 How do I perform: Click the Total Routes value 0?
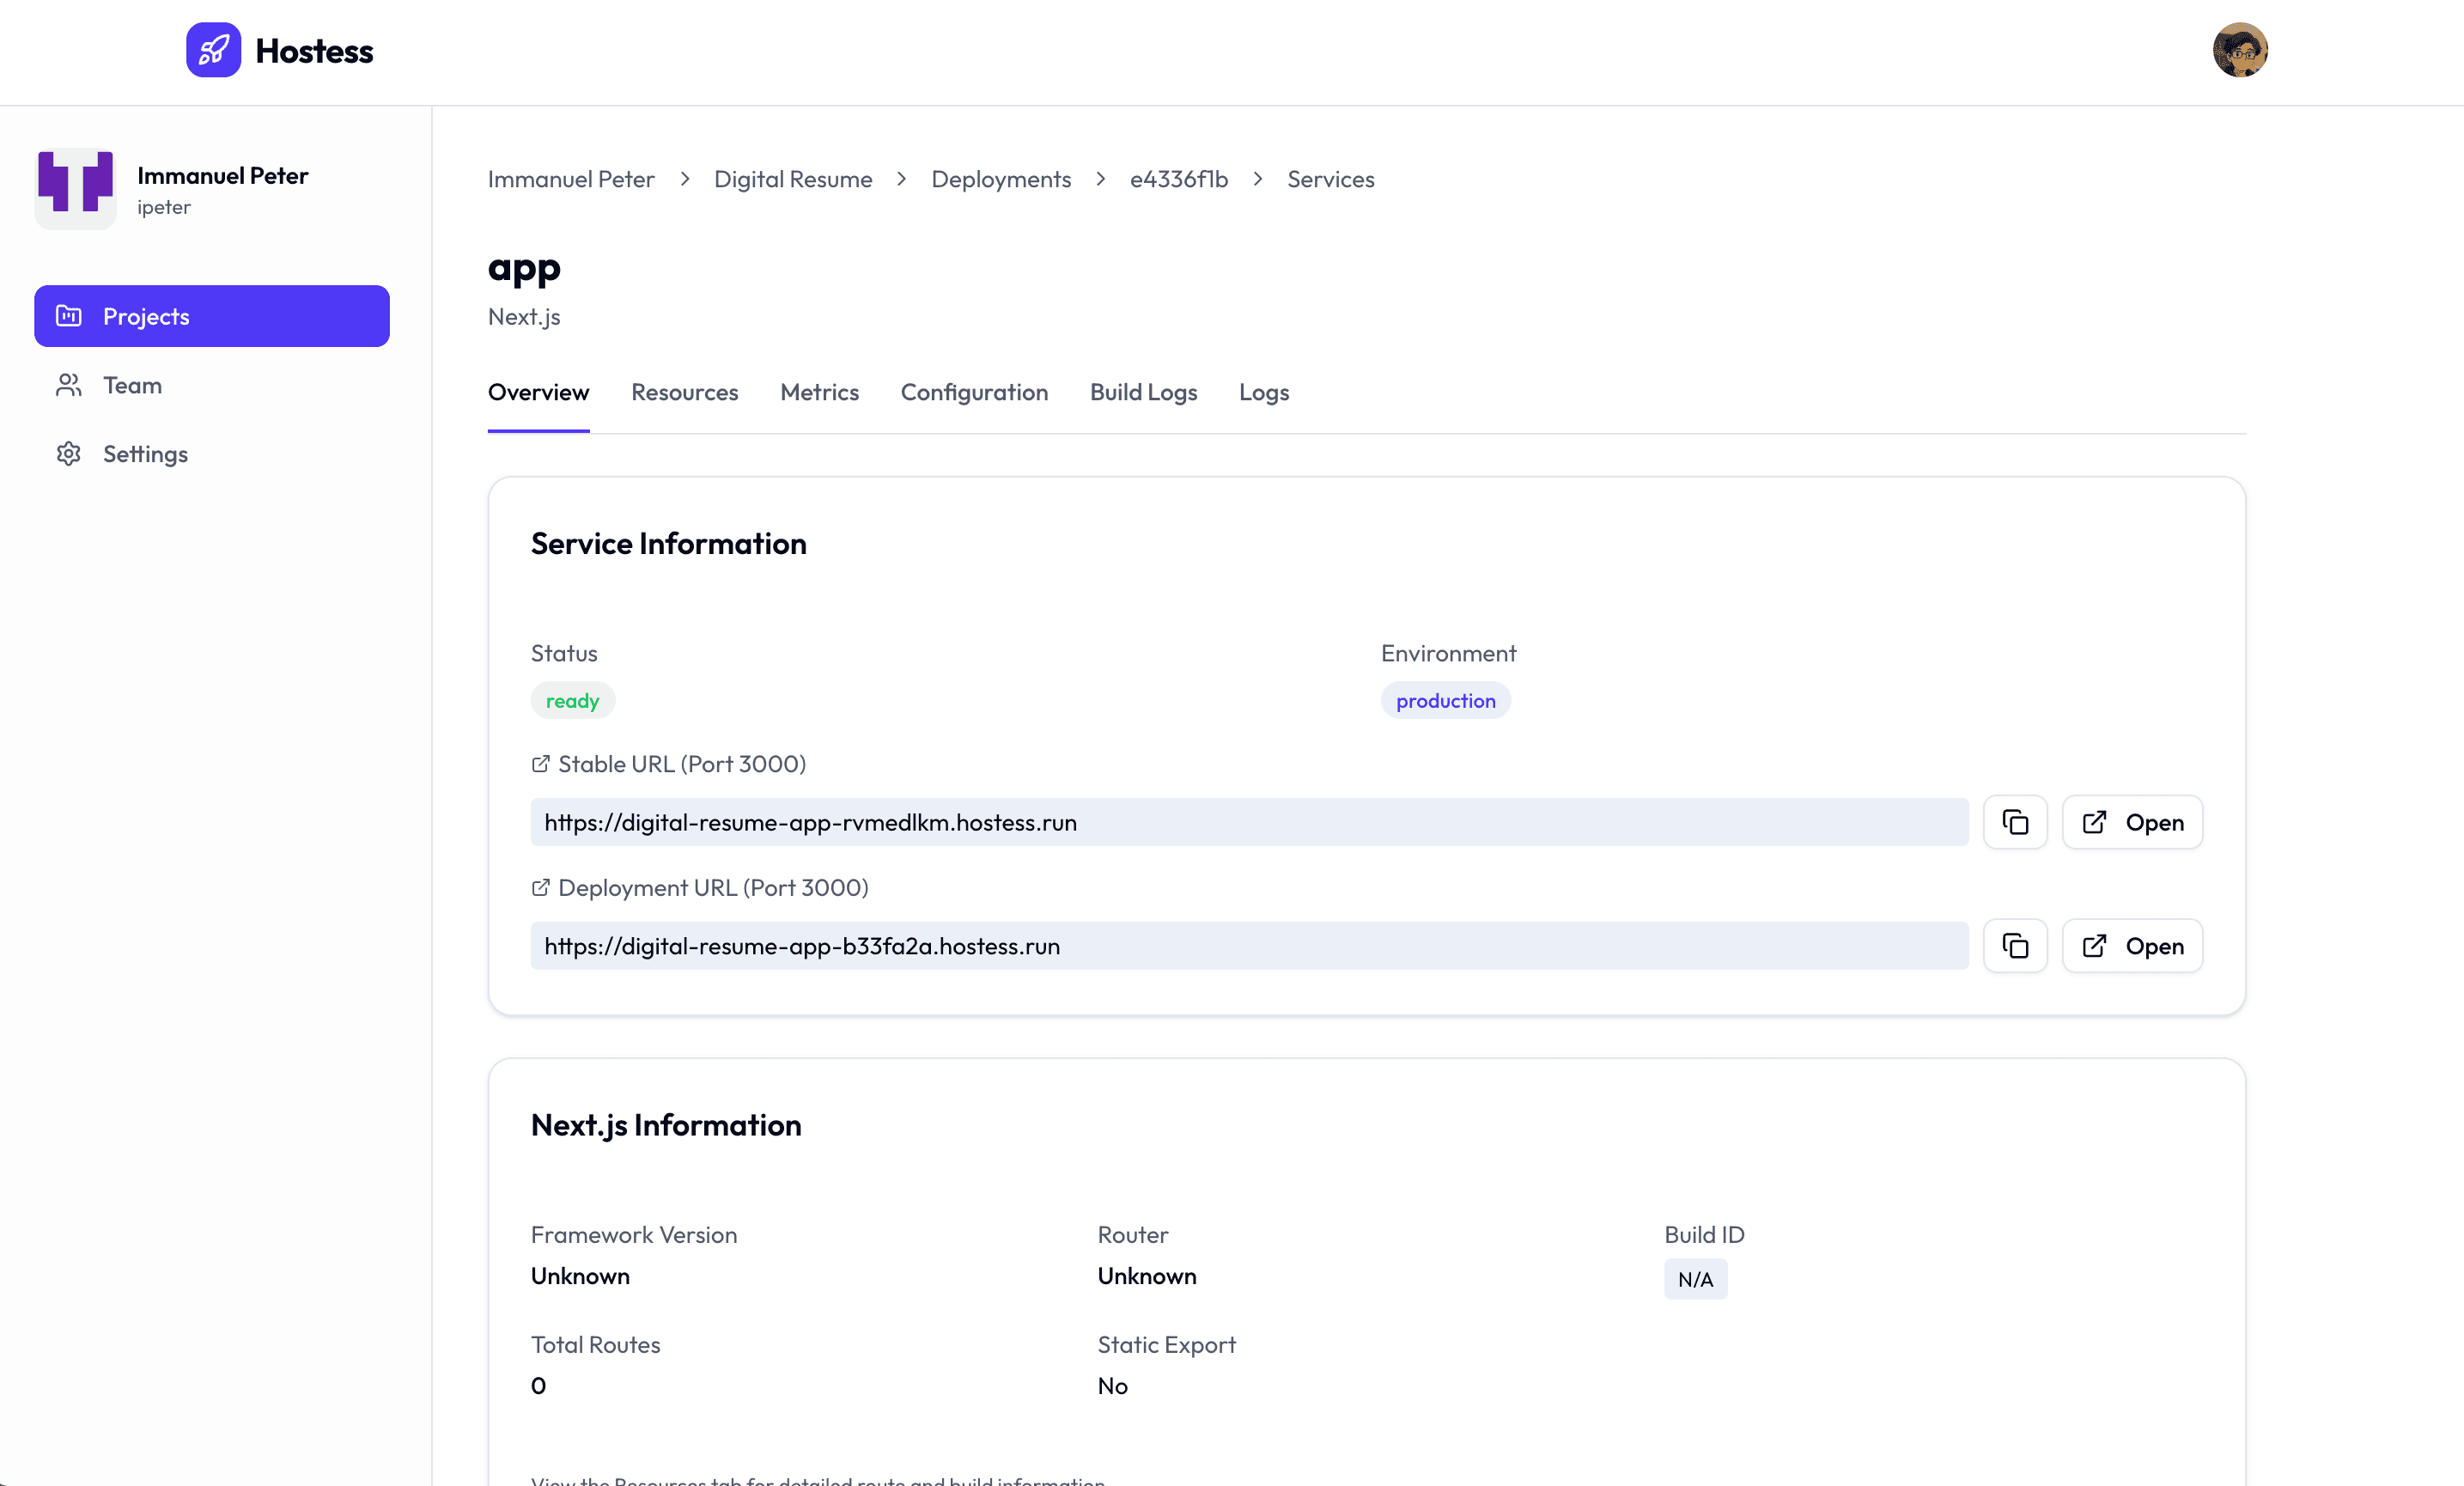point(539,1386)
